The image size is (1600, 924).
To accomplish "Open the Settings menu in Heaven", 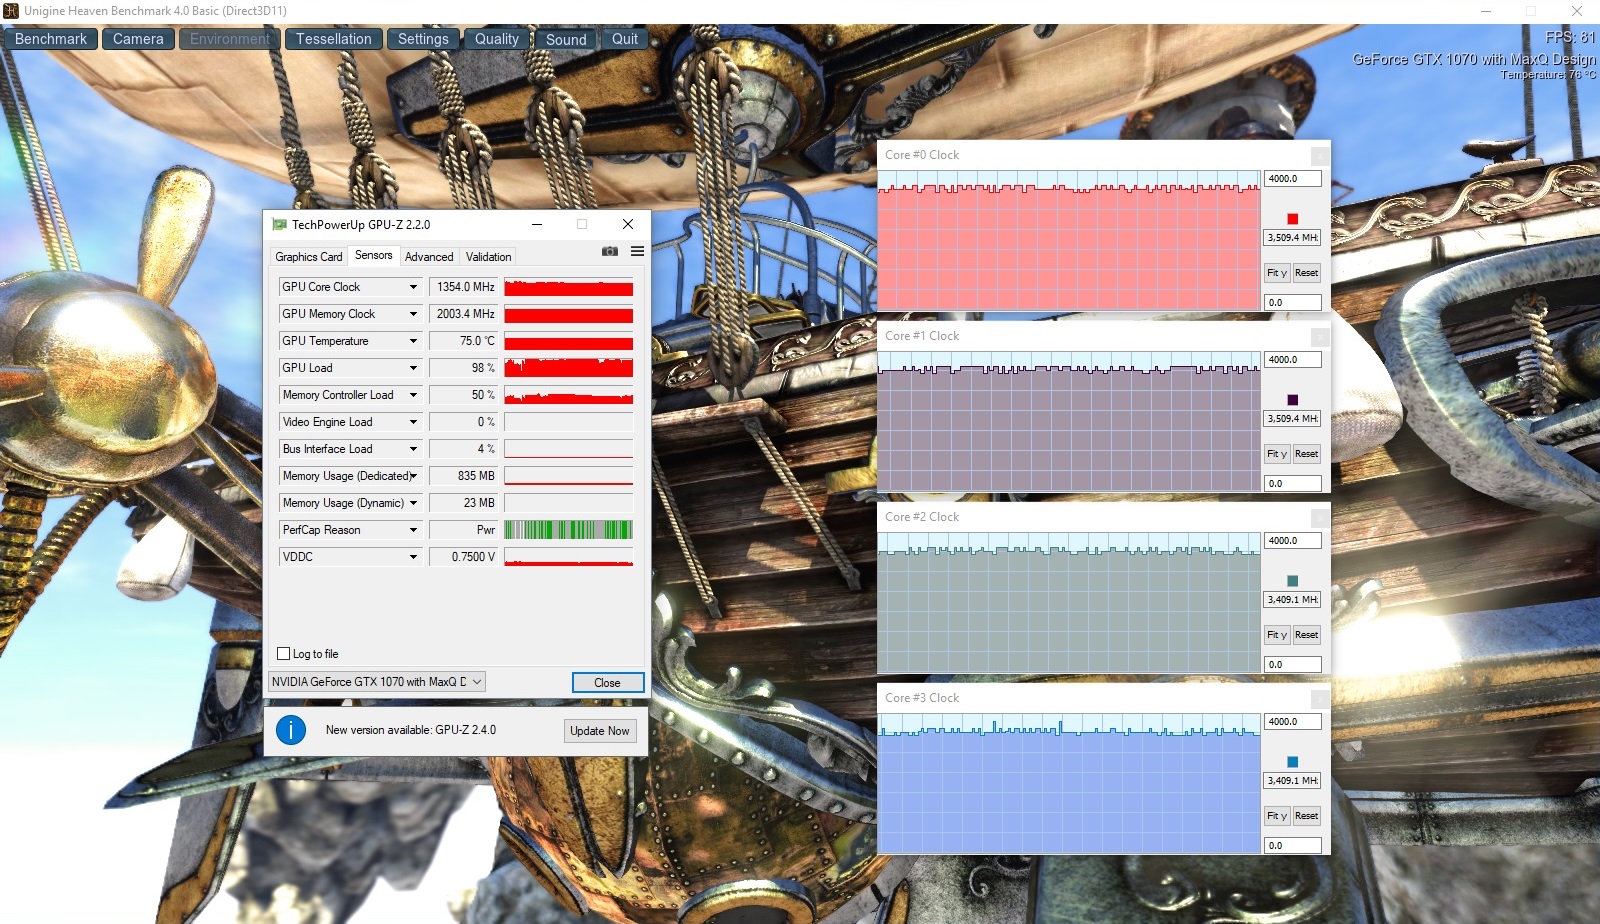I will 423,39.
